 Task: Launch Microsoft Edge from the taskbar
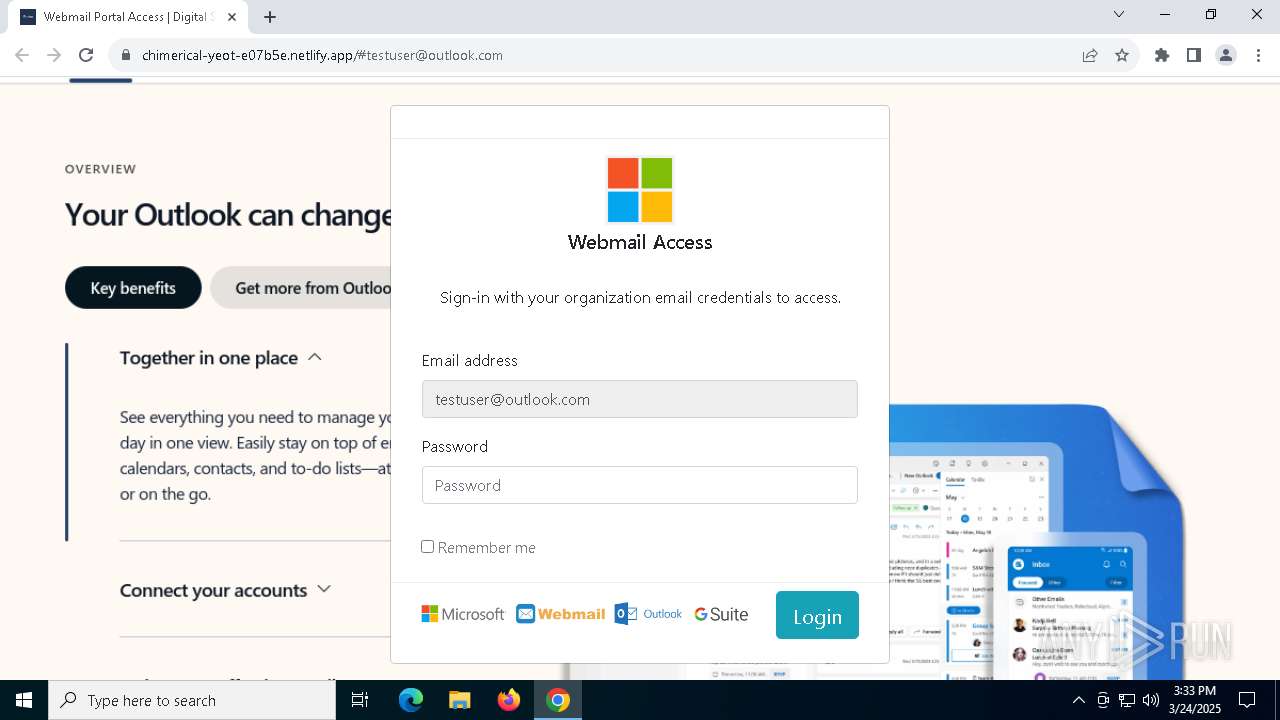[x=411, y=700]
